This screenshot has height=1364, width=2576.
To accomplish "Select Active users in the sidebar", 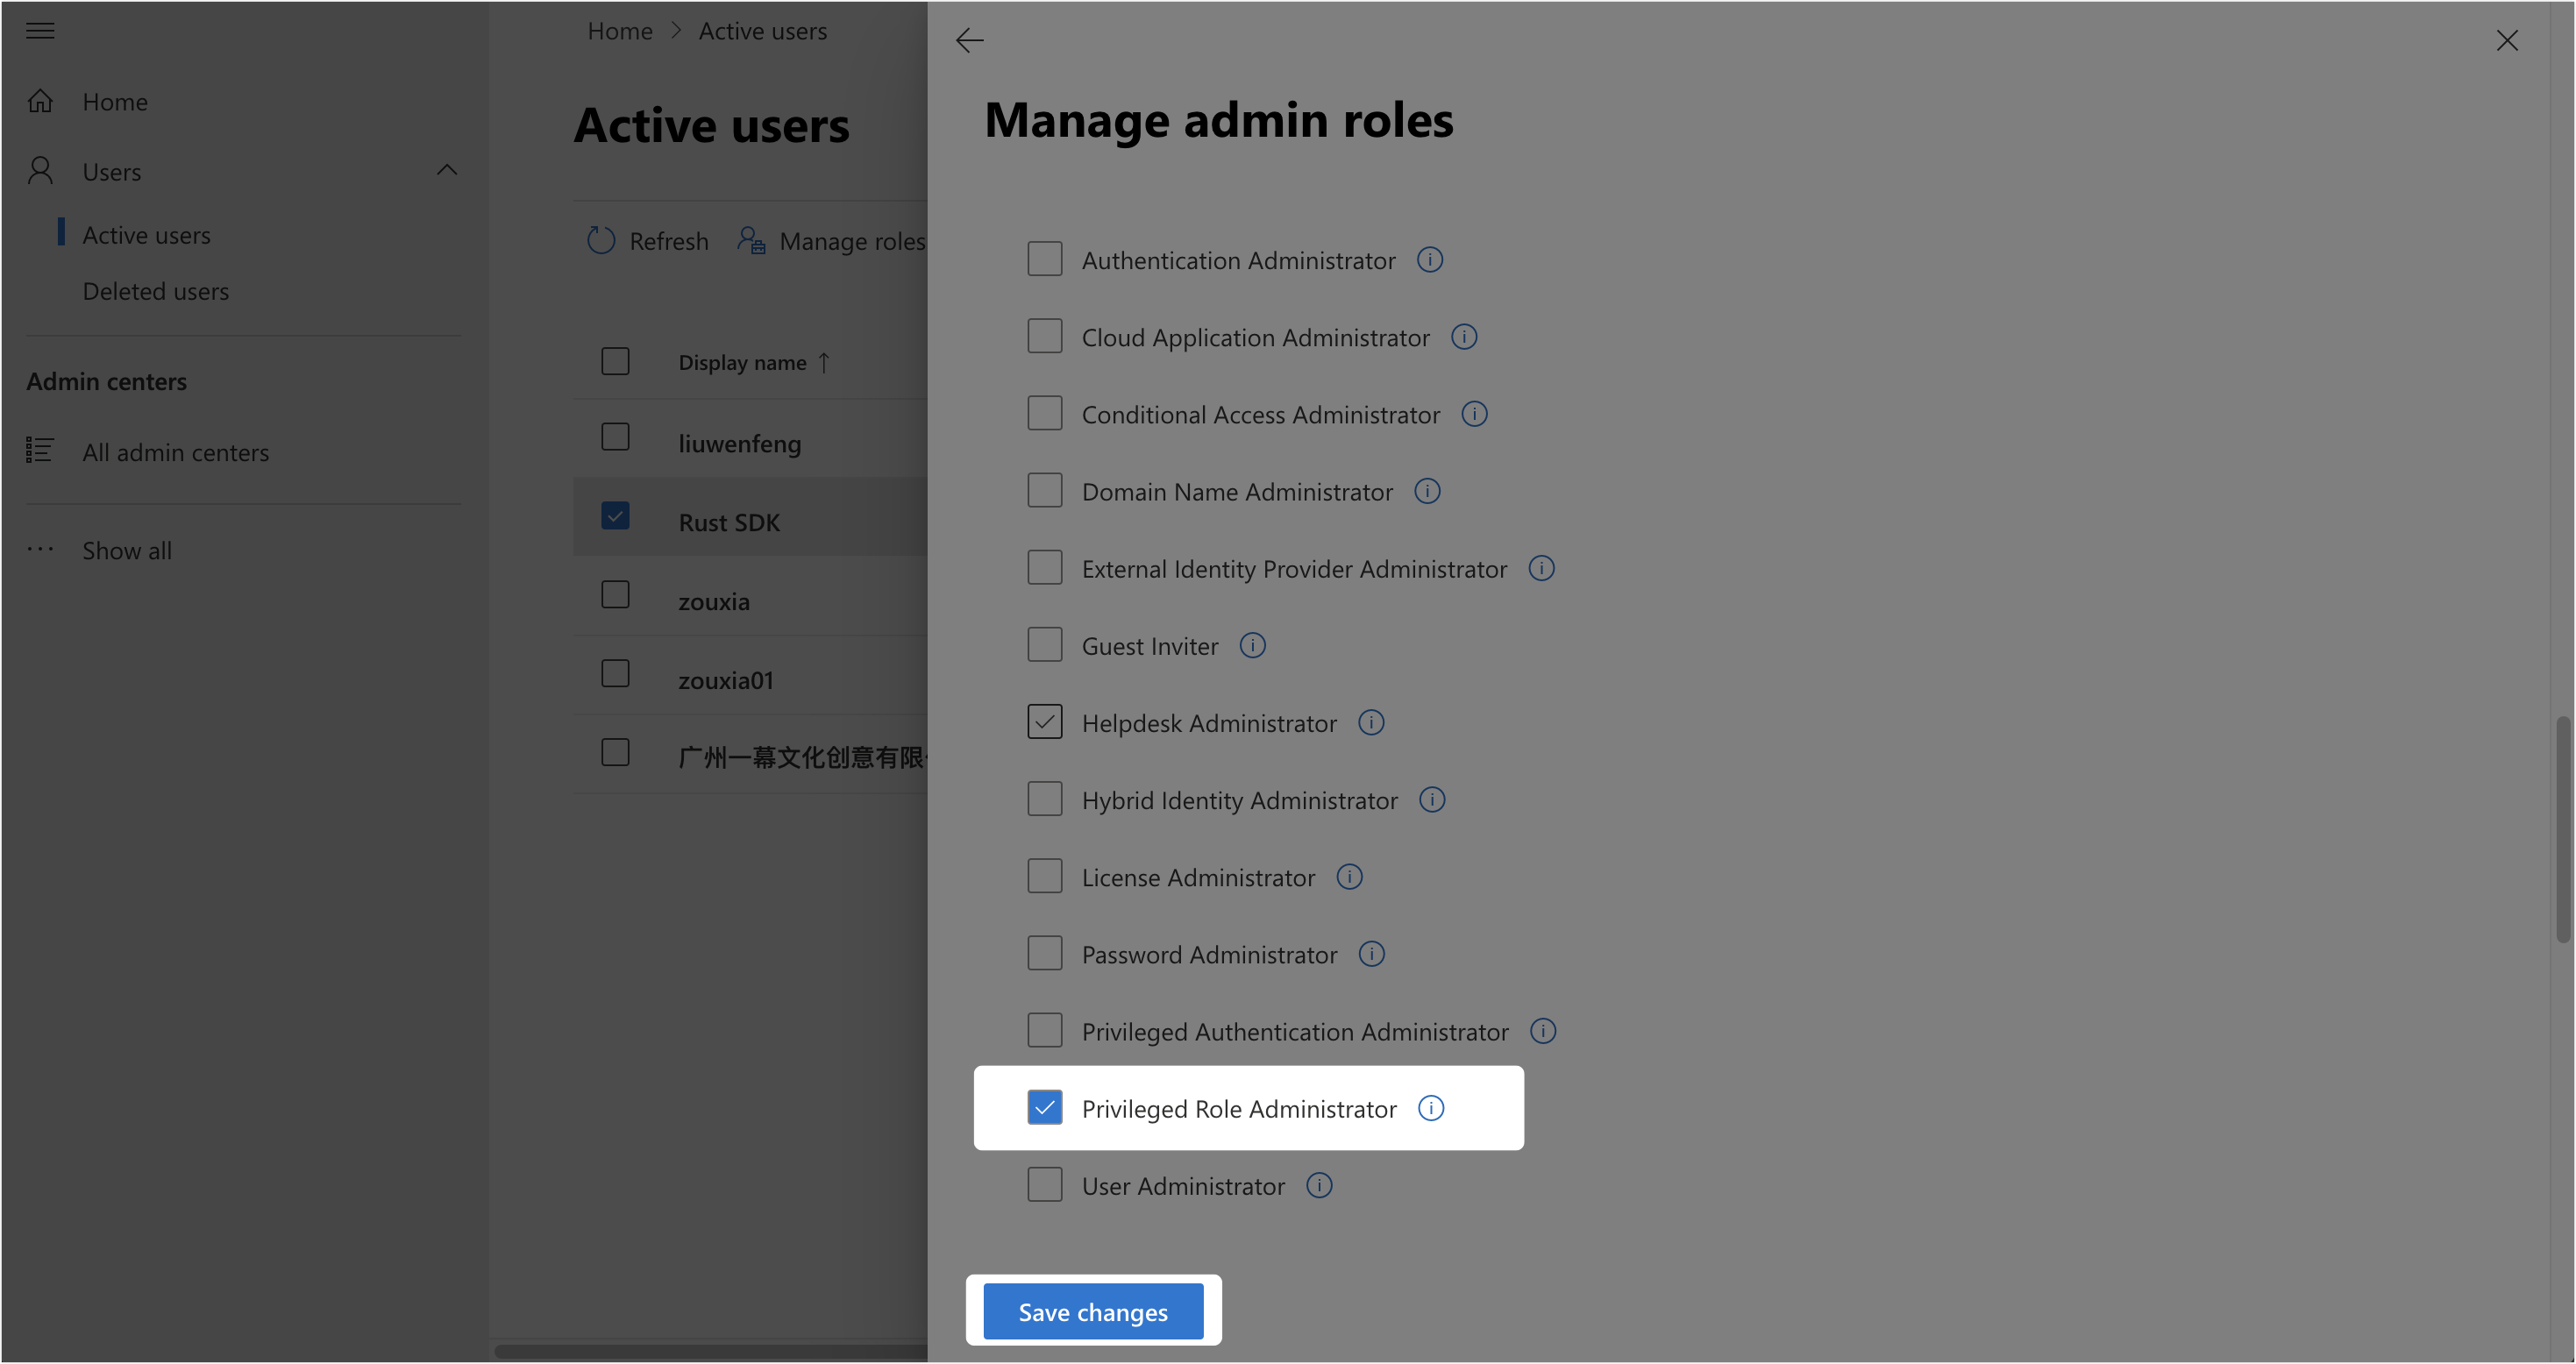I will point(147,234).
